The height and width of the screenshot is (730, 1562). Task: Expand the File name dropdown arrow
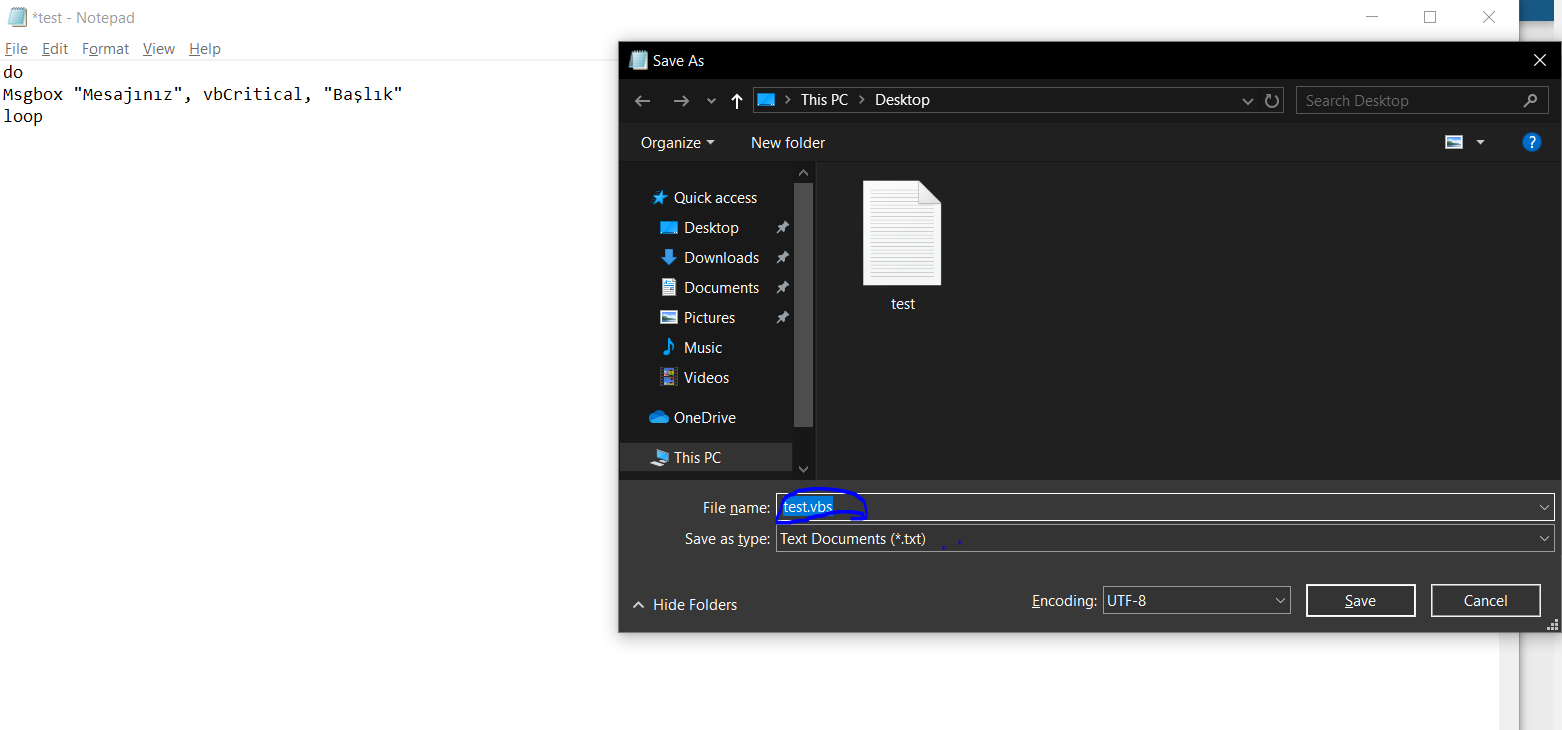(x=1544, y=507)
